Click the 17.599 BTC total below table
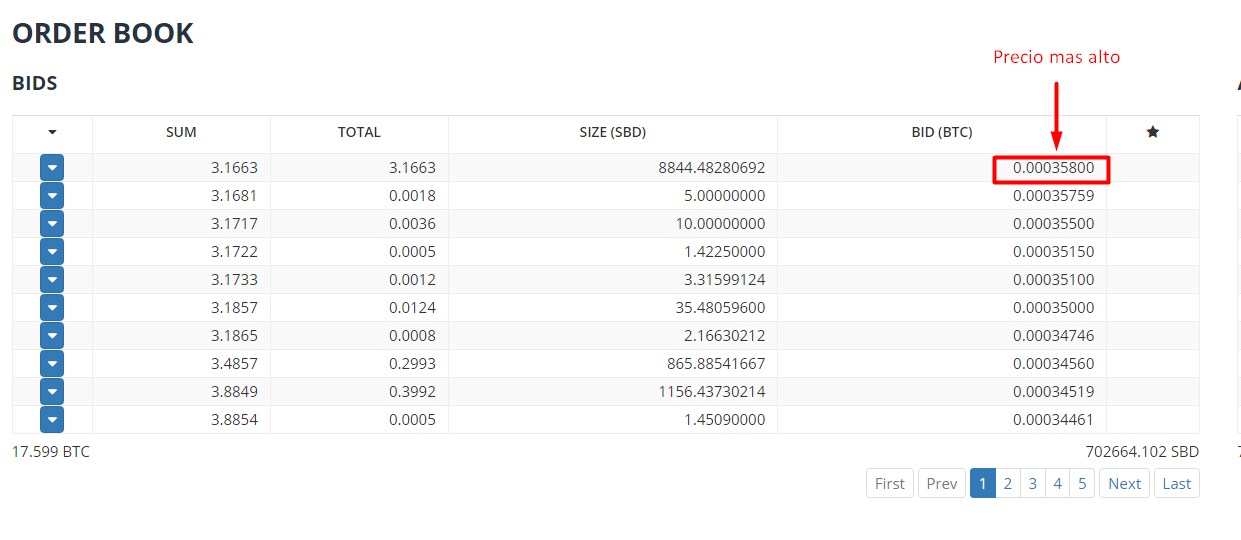 [51, 452]
